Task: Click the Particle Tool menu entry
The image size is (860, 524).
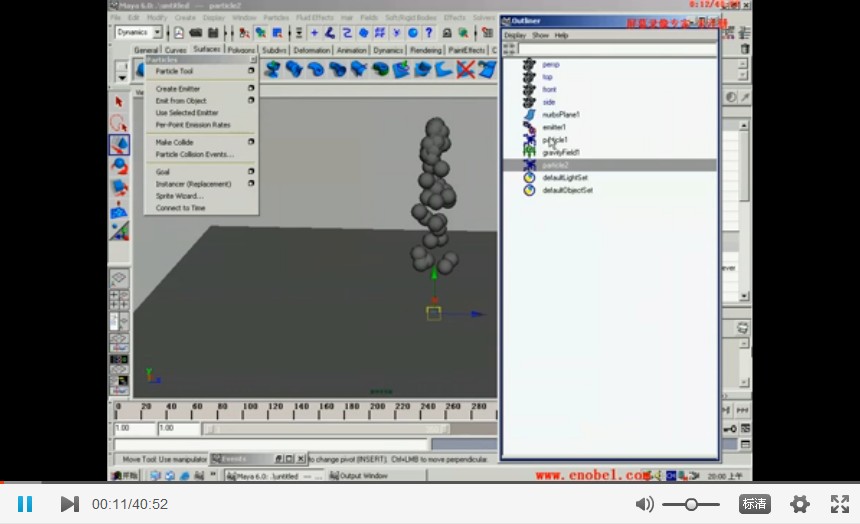Action: pos(174,71)
